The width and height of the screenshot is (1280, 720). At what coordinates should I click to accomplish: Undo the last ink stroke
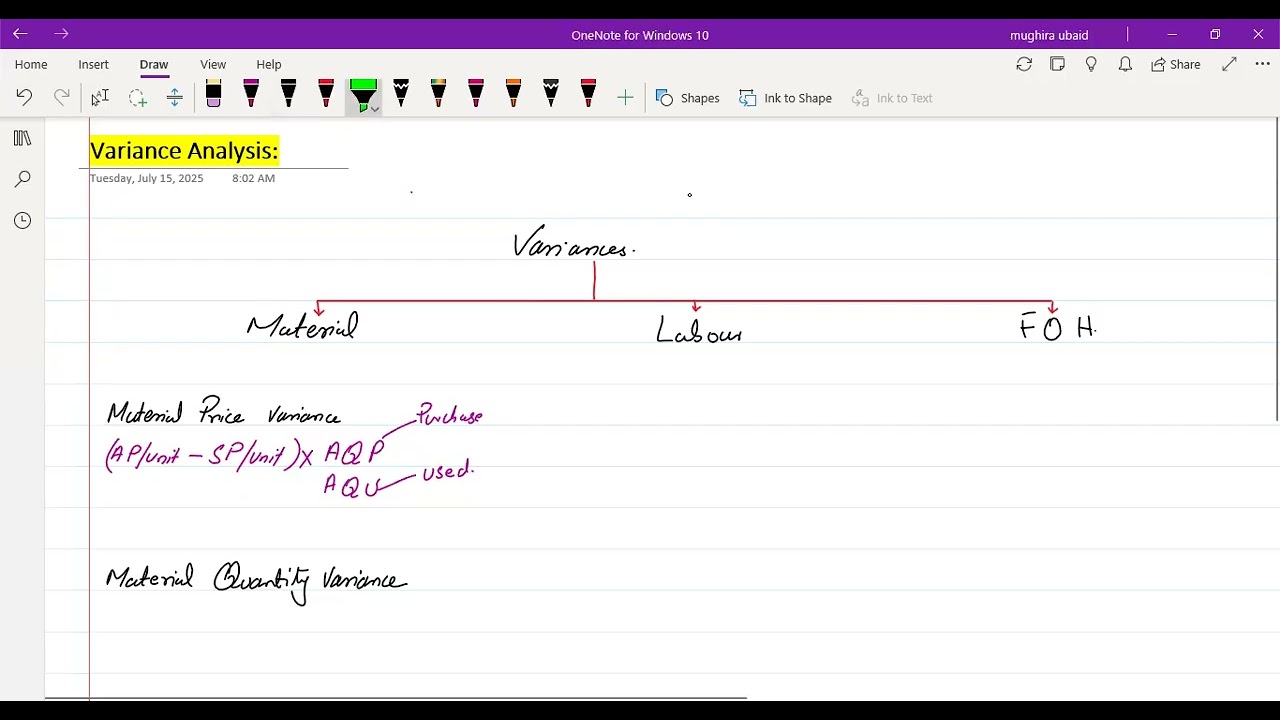pyautogui.click(x=24, y=97)
